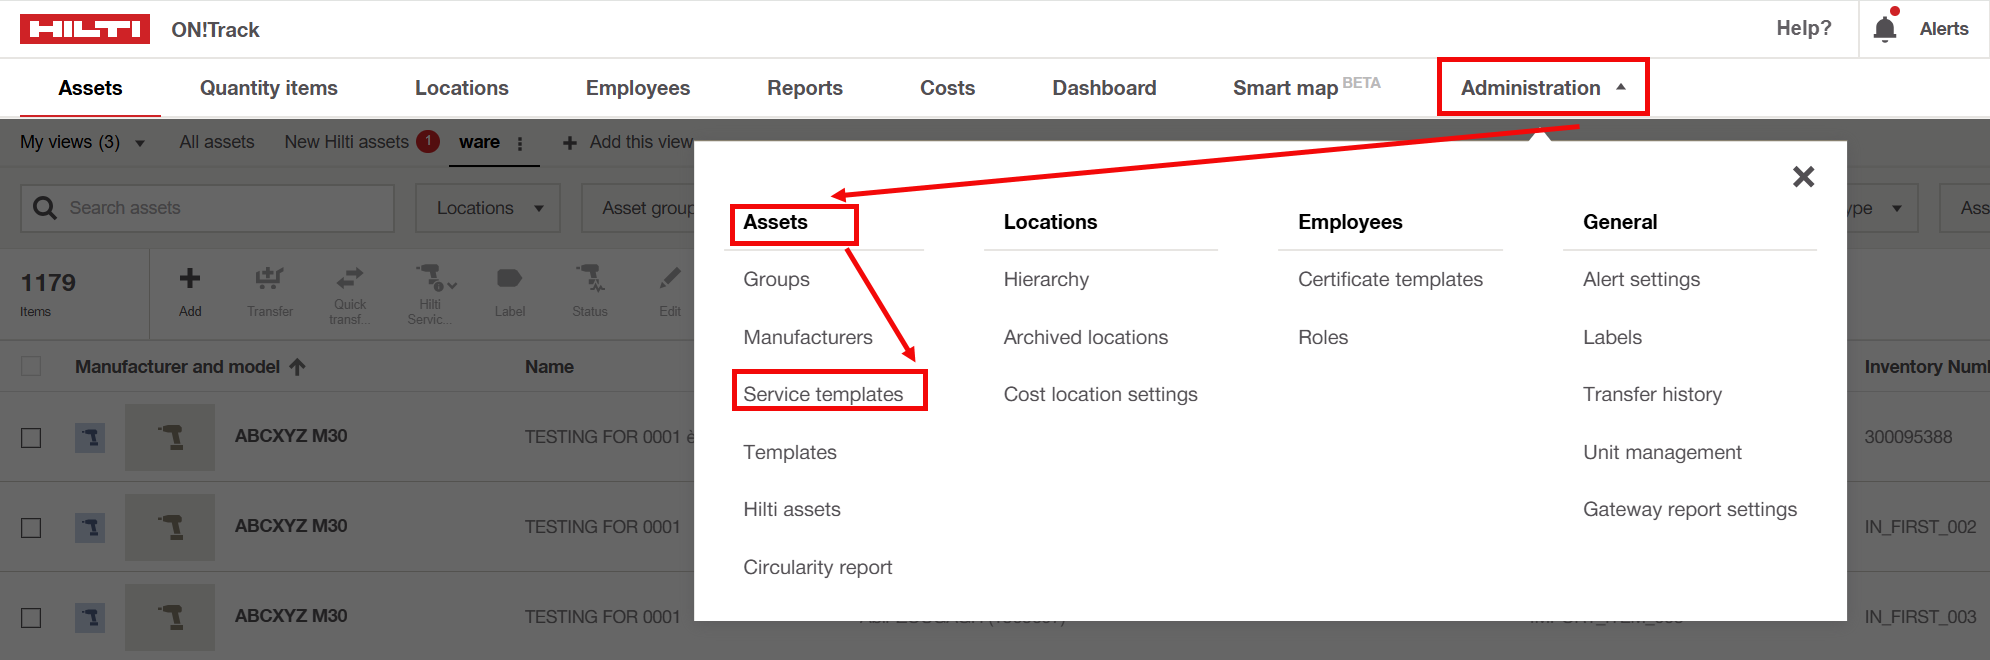1990x660 pixels.
Task: Click the Transfer toolbar icon
Action: pos(269,279)
